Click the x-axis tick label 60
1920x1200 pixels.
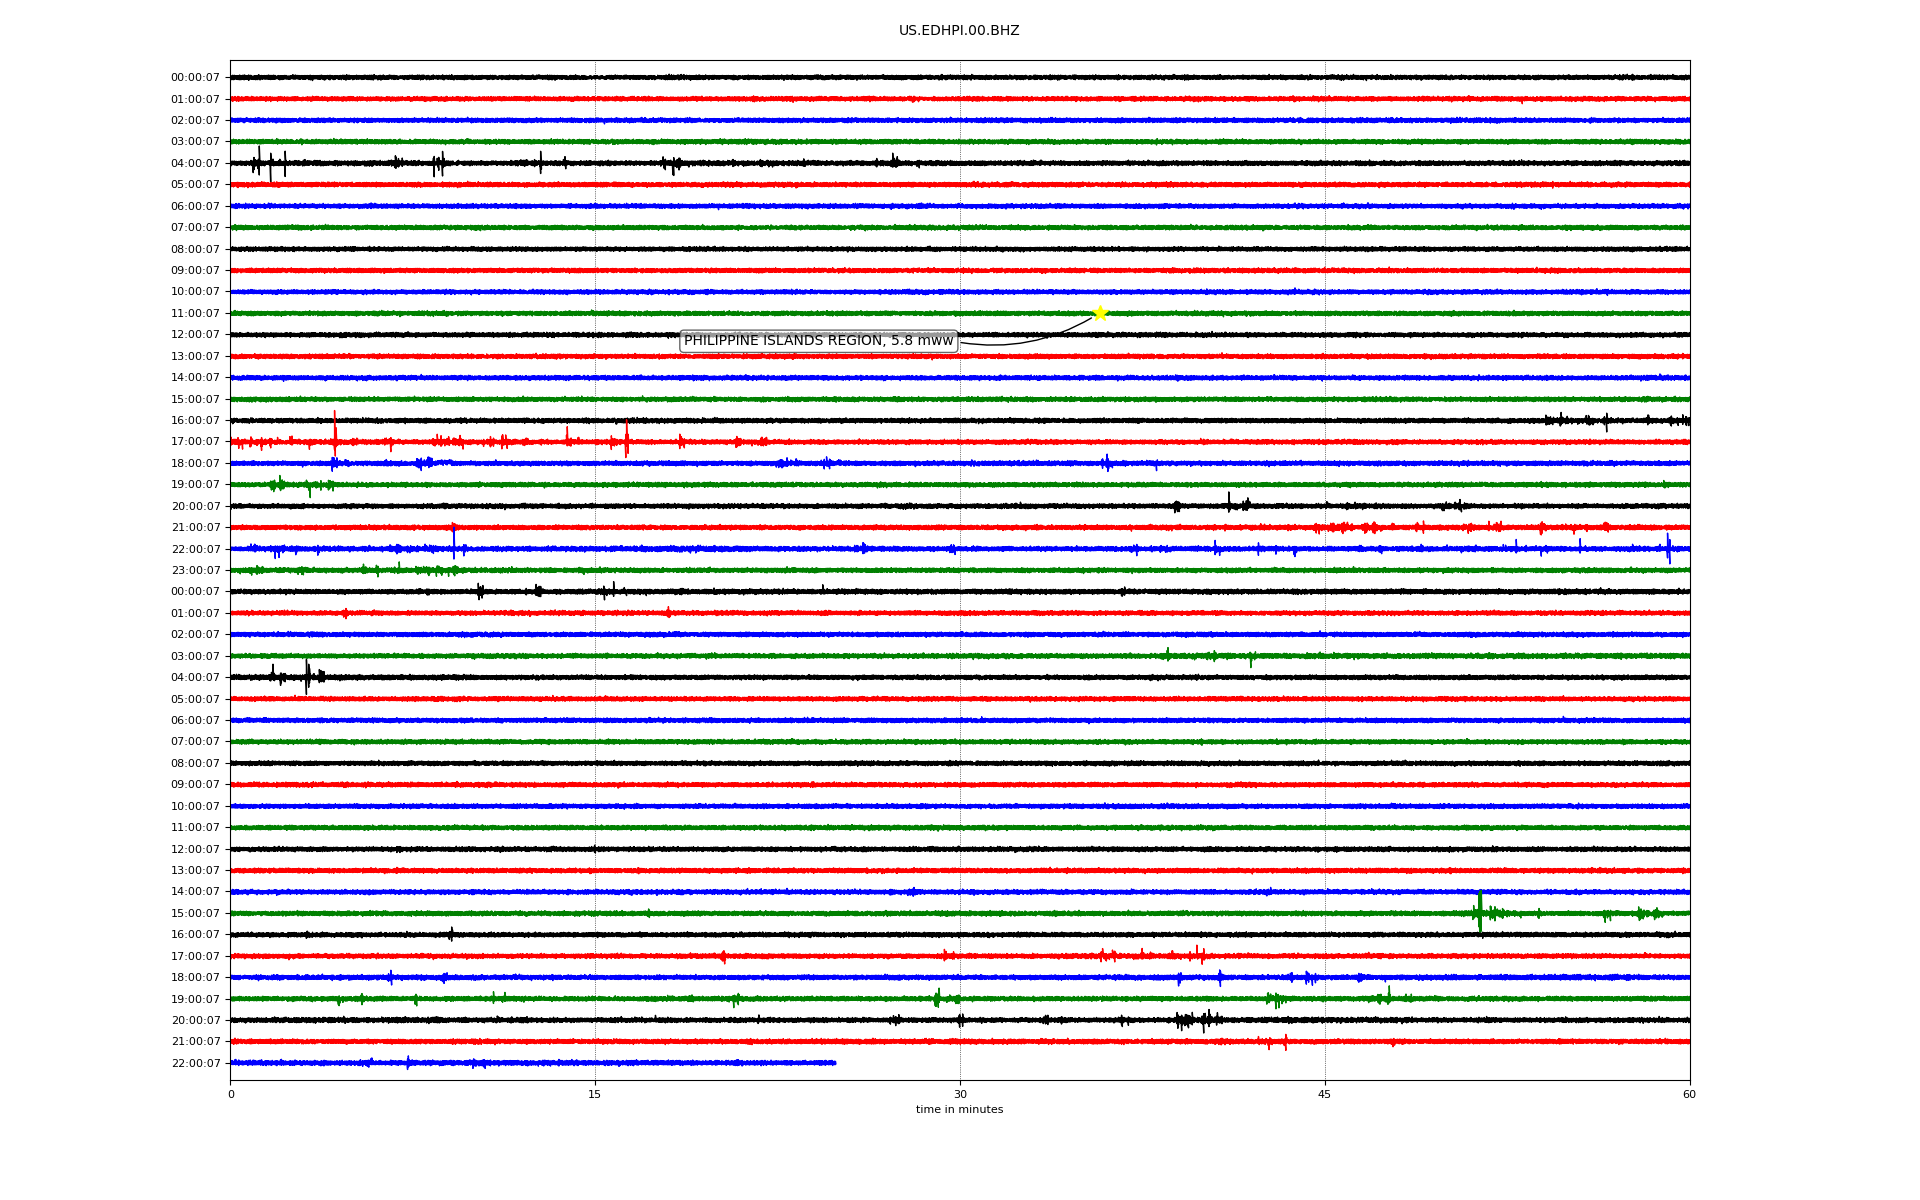click(1688, 1094)
